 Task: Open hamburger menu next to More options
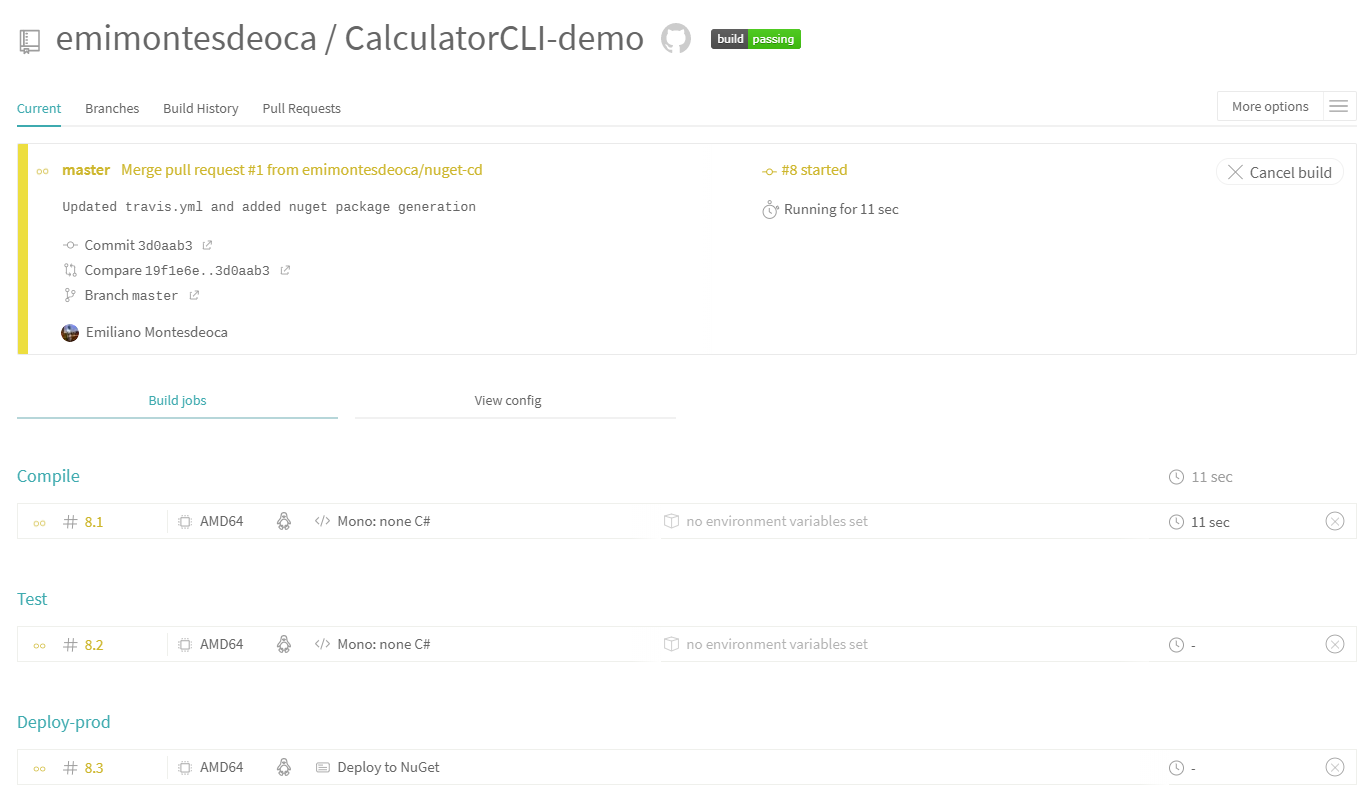click(x=1339, y=106)
